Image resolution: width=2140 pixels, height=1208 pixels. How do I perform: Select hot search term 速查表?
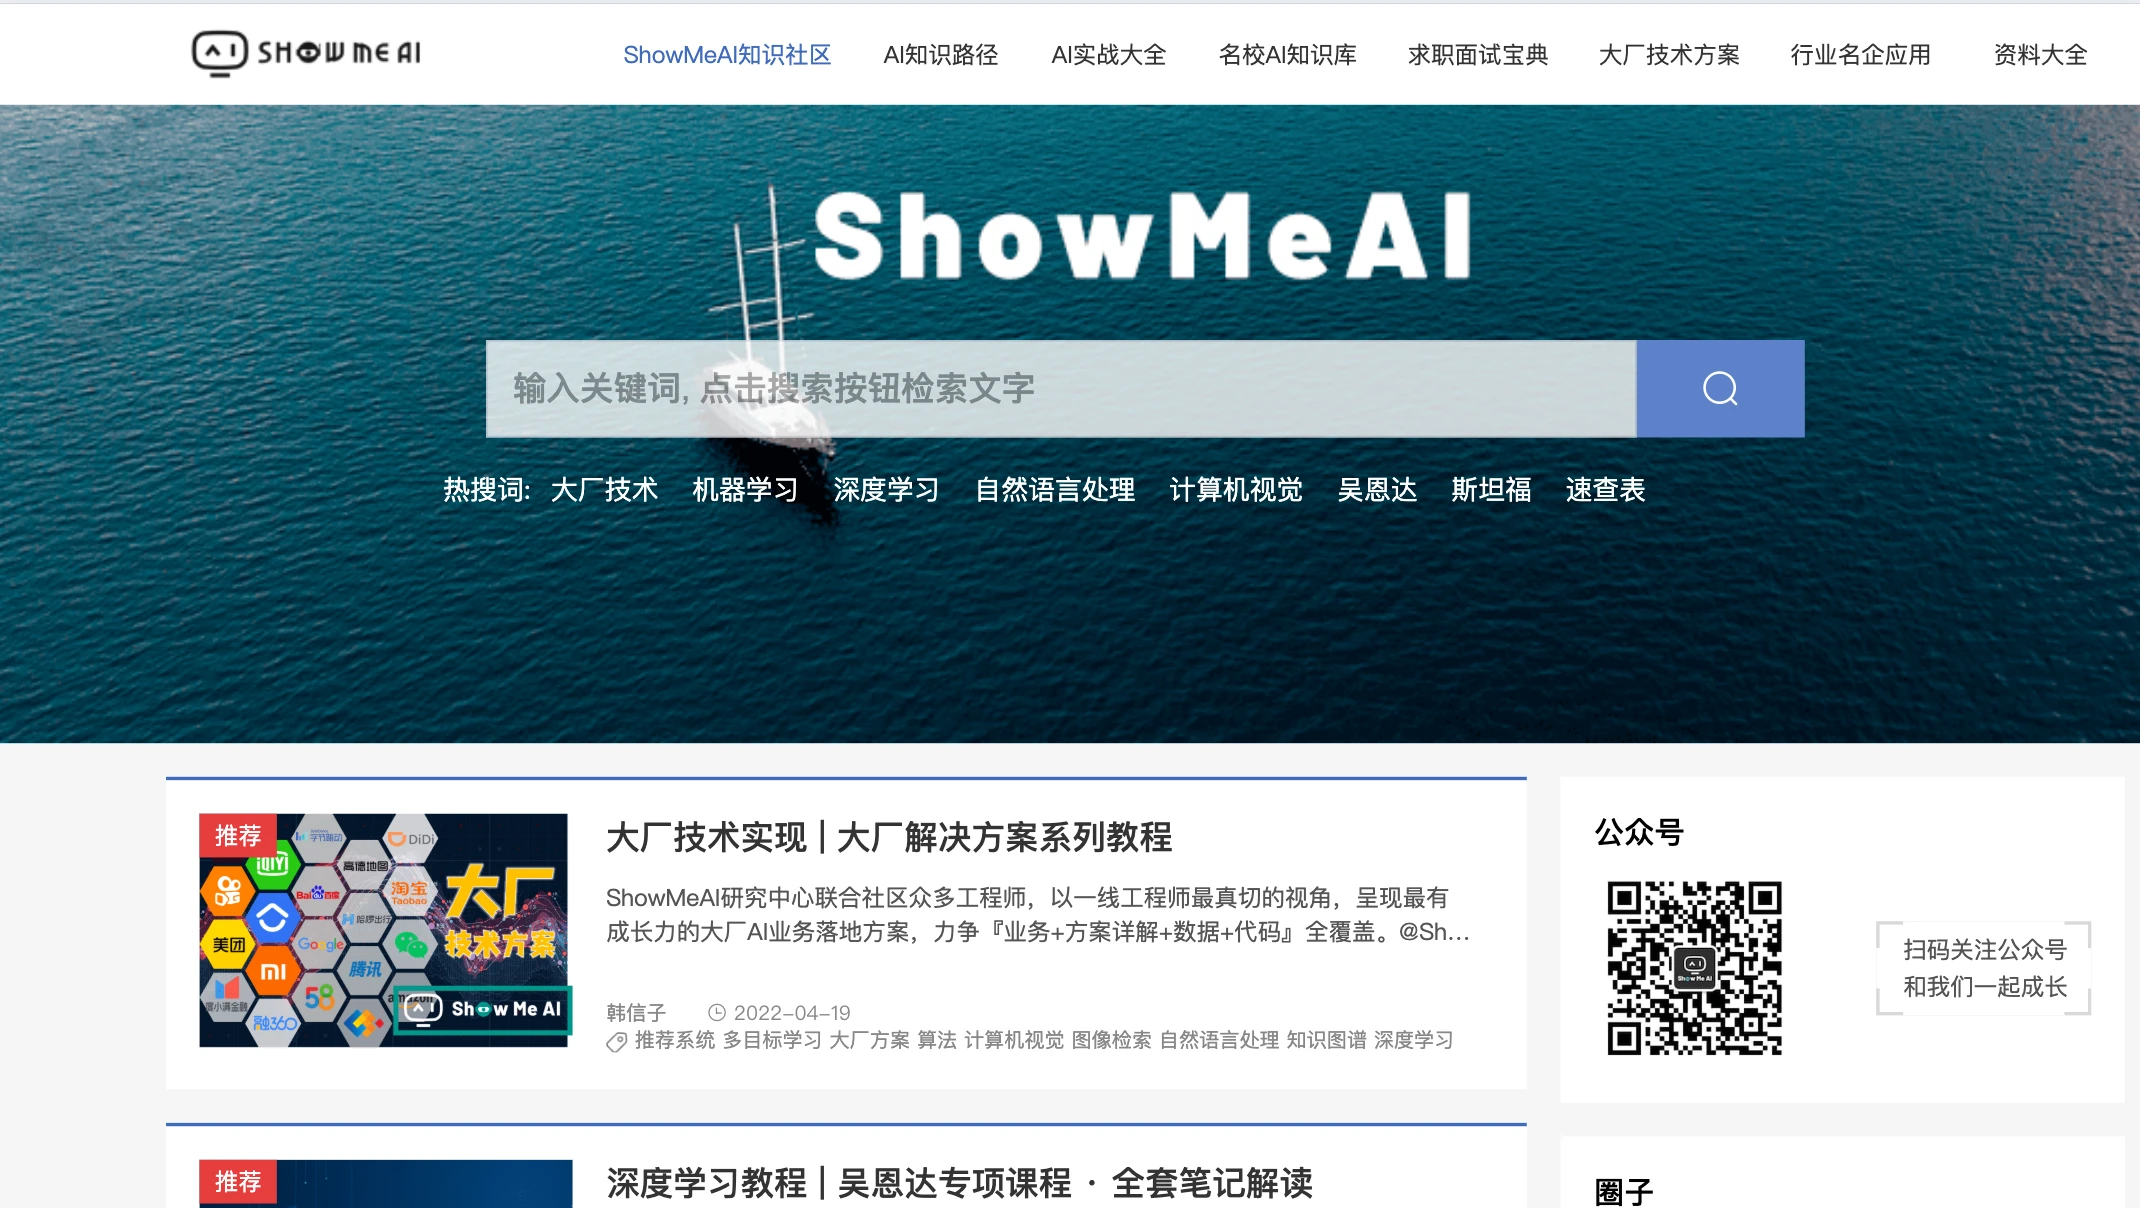(1605, 490)
